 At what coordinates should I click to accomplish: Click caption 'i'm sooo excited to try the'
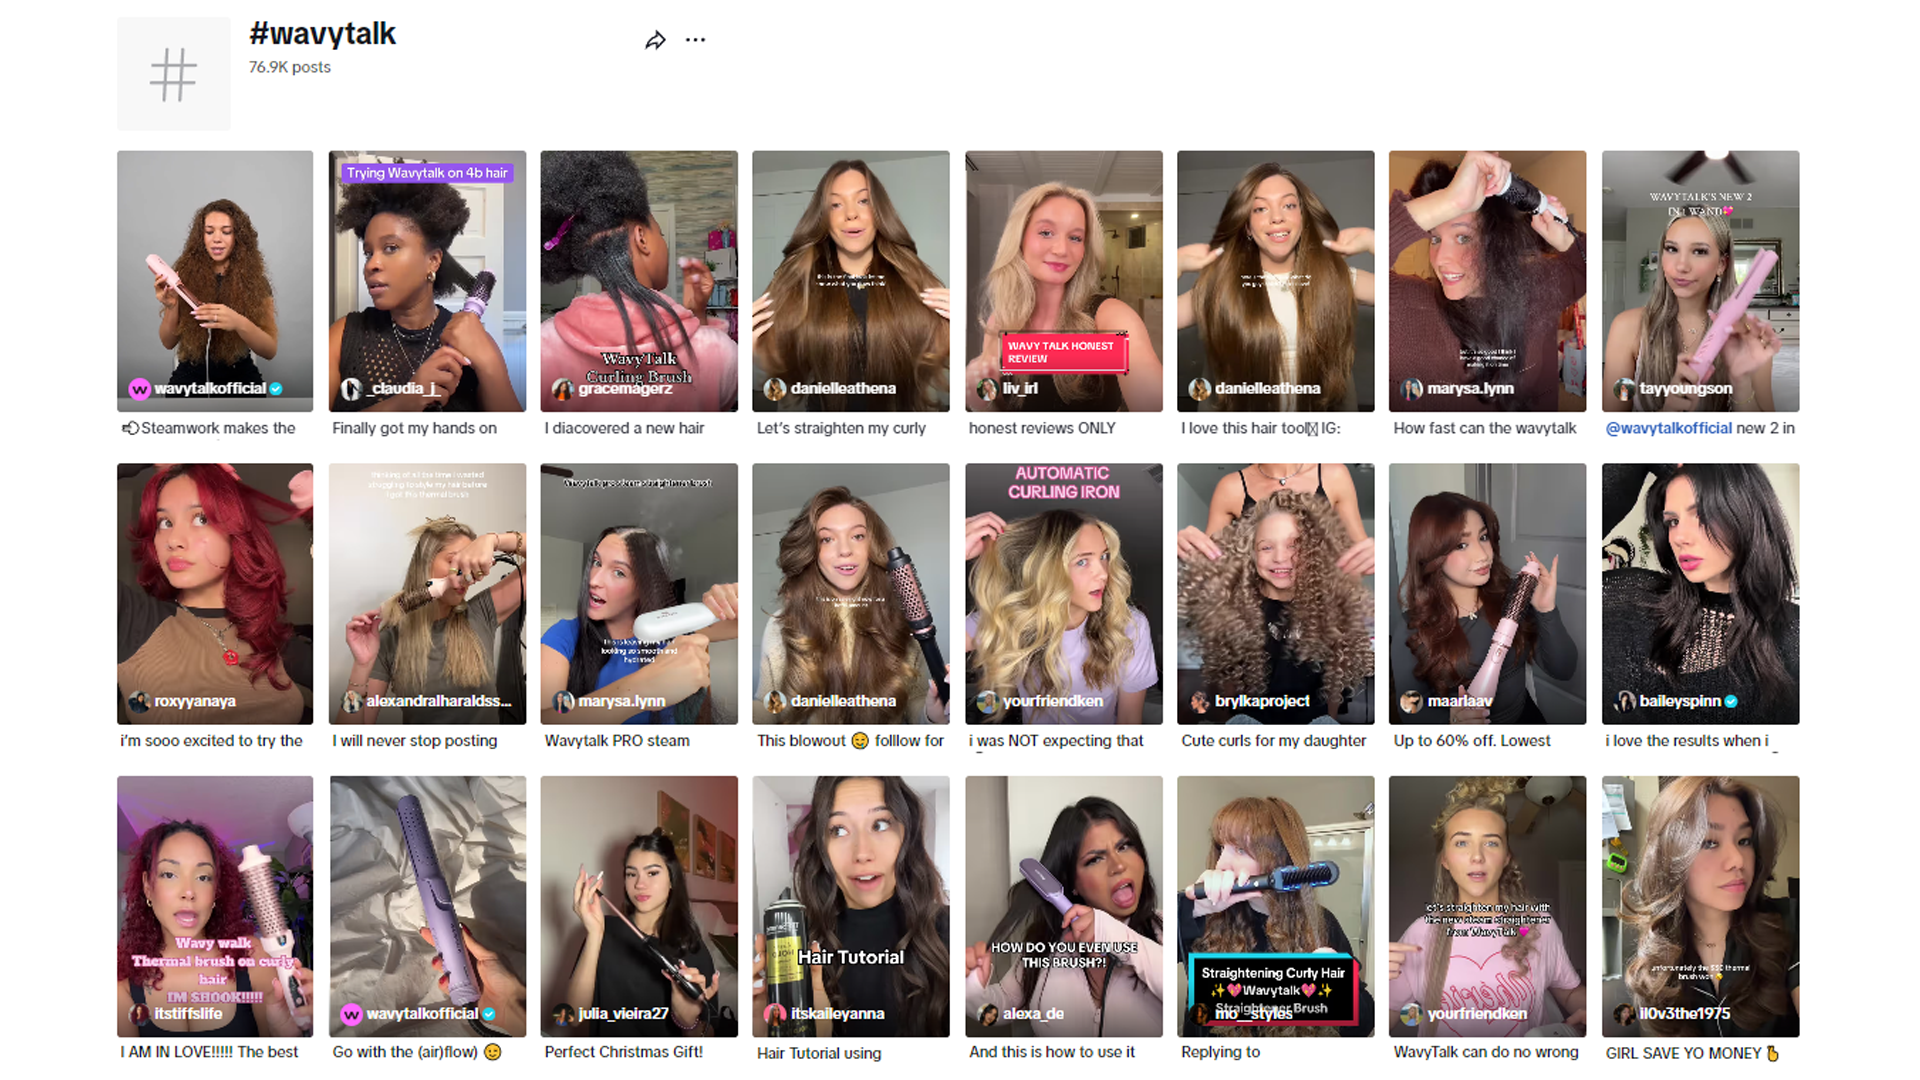pyautogui.click(x=211, y=741)
